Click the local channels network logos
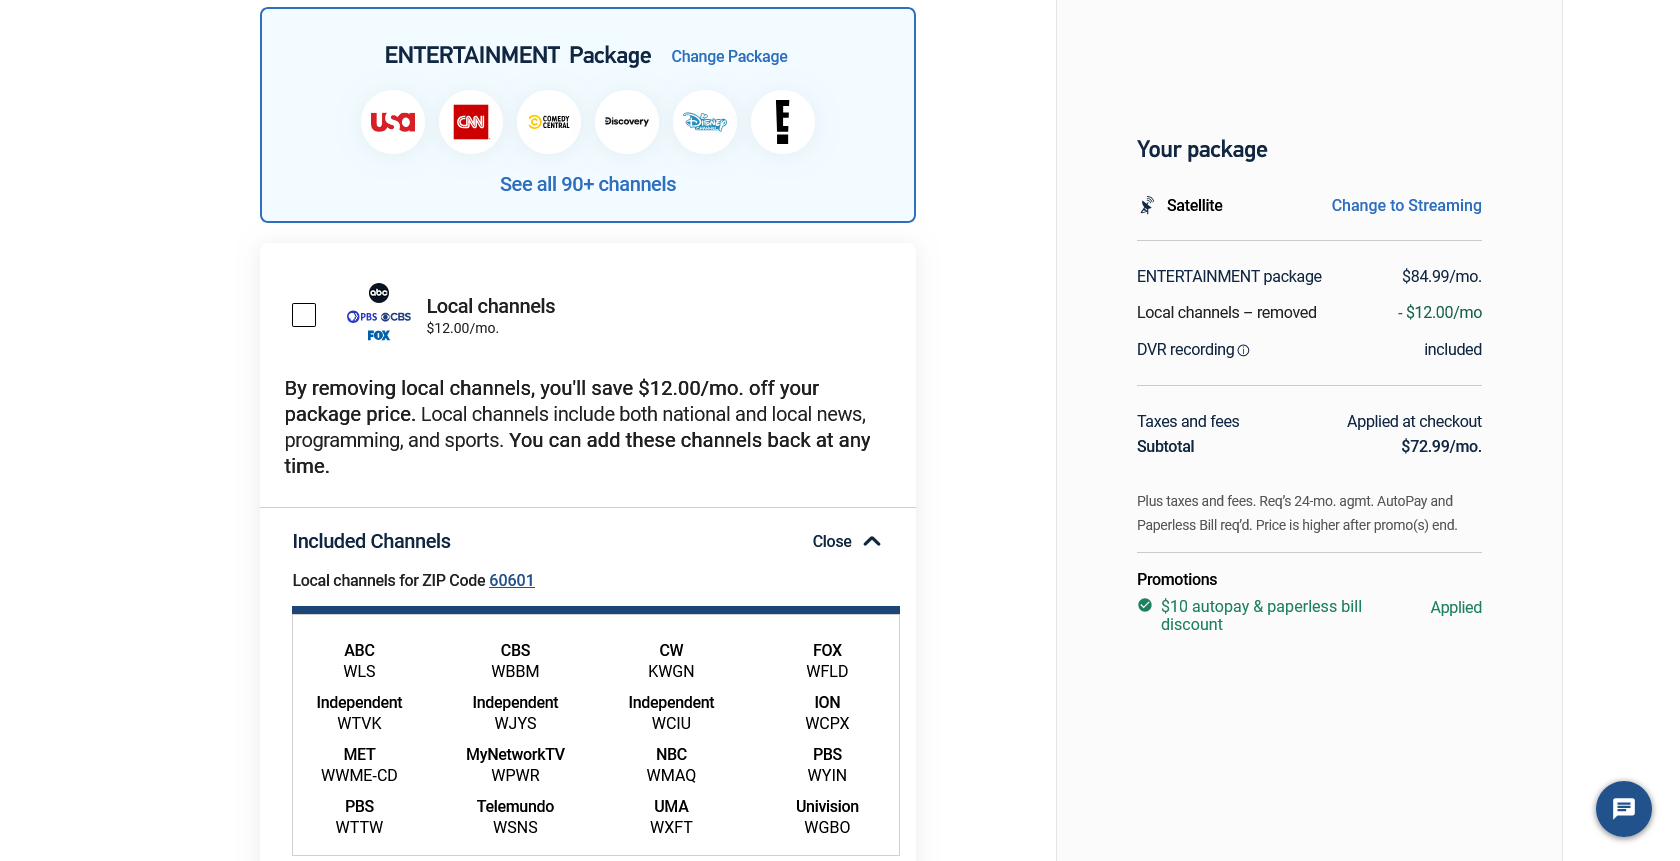 [379, 313]
